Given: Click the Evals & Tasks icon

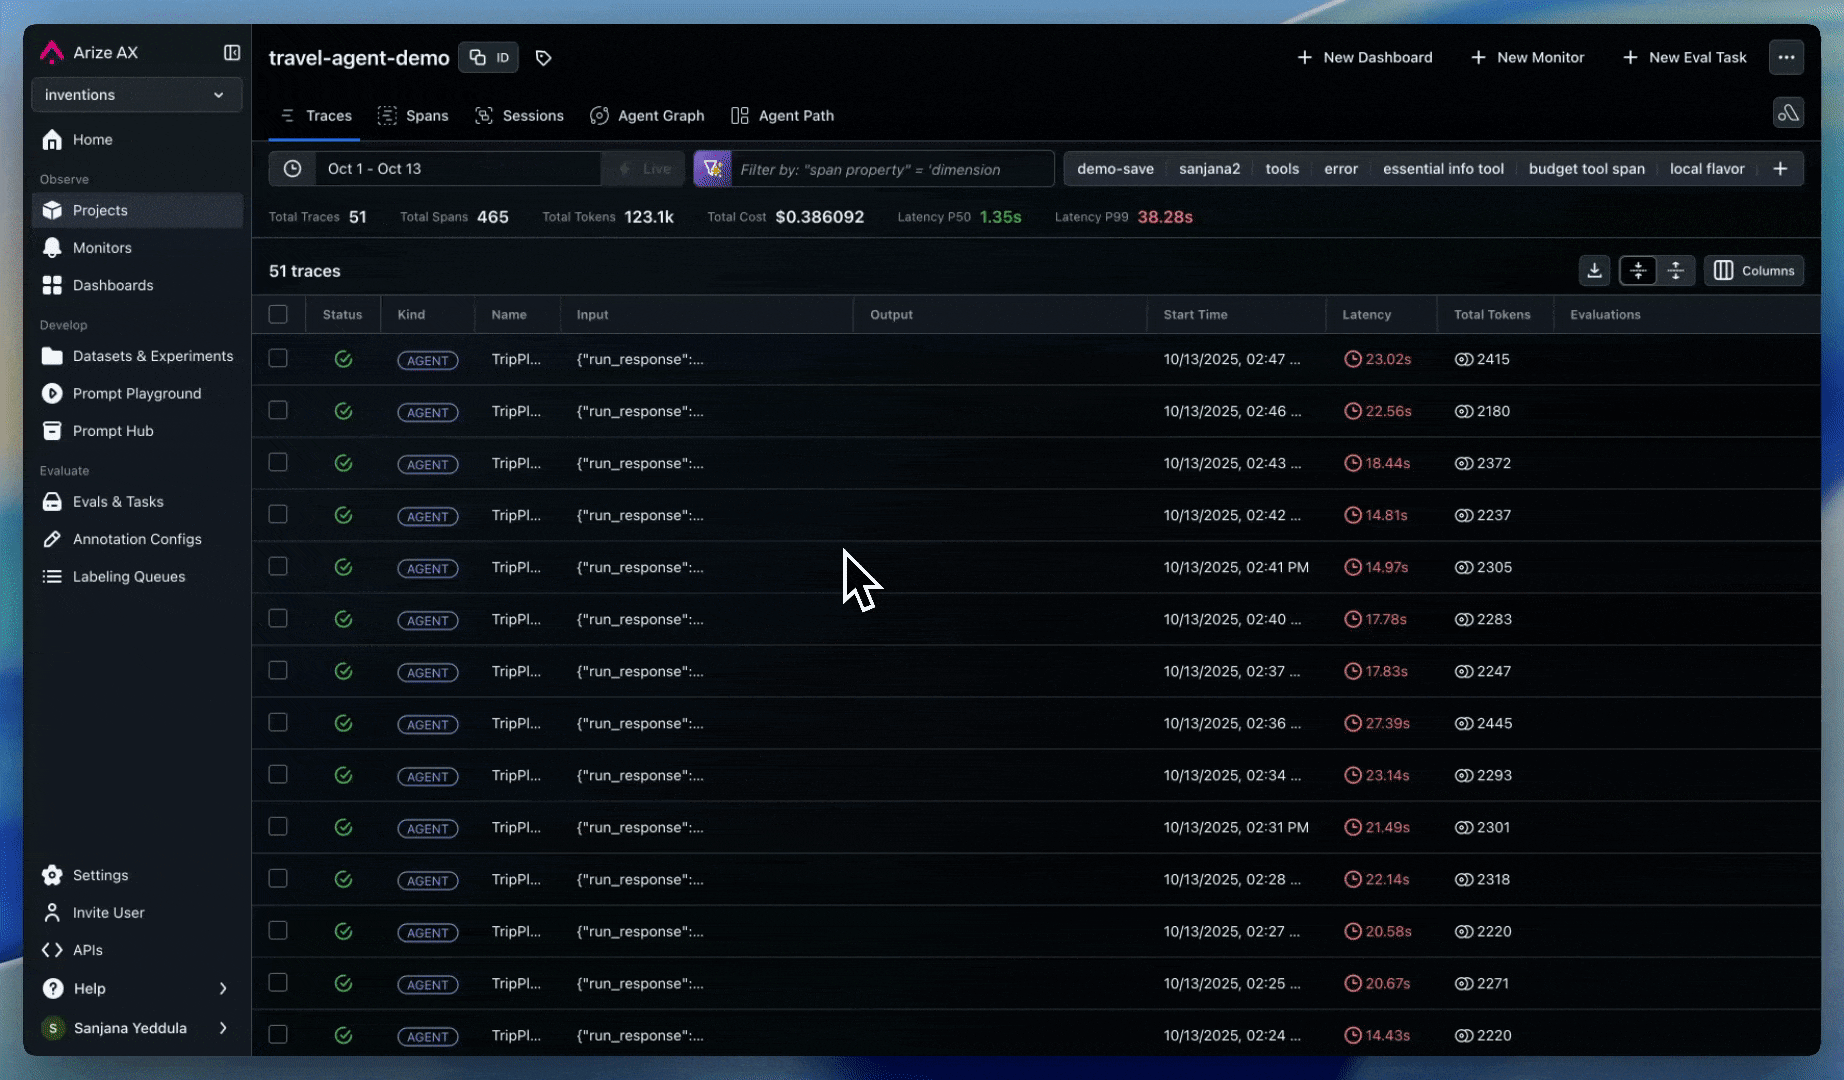Looking at the screenshot, I should (52, 502).
